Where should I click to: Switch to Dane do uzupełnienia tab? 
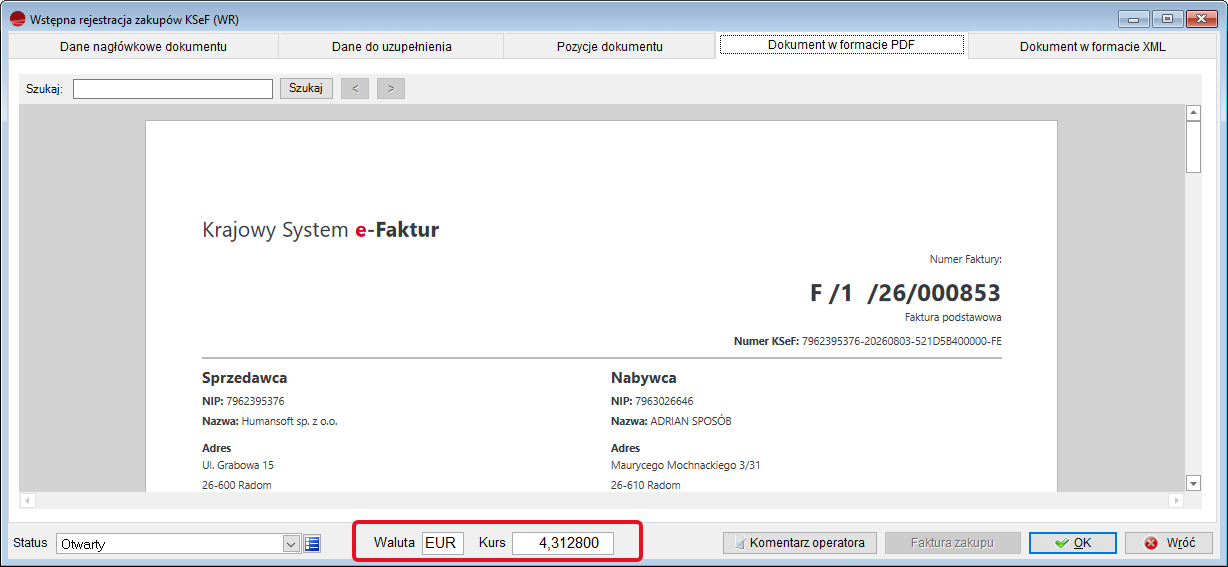(391, 46)
